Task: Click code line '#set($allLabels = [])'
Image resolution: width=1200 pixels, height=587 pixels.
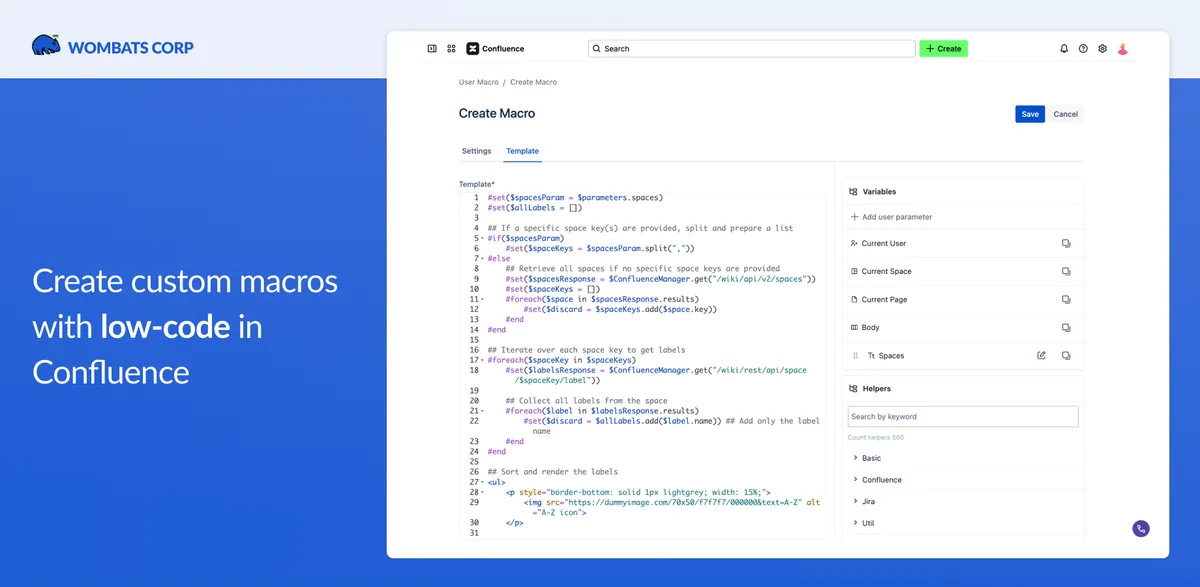Action: click(x=535, y=208)
